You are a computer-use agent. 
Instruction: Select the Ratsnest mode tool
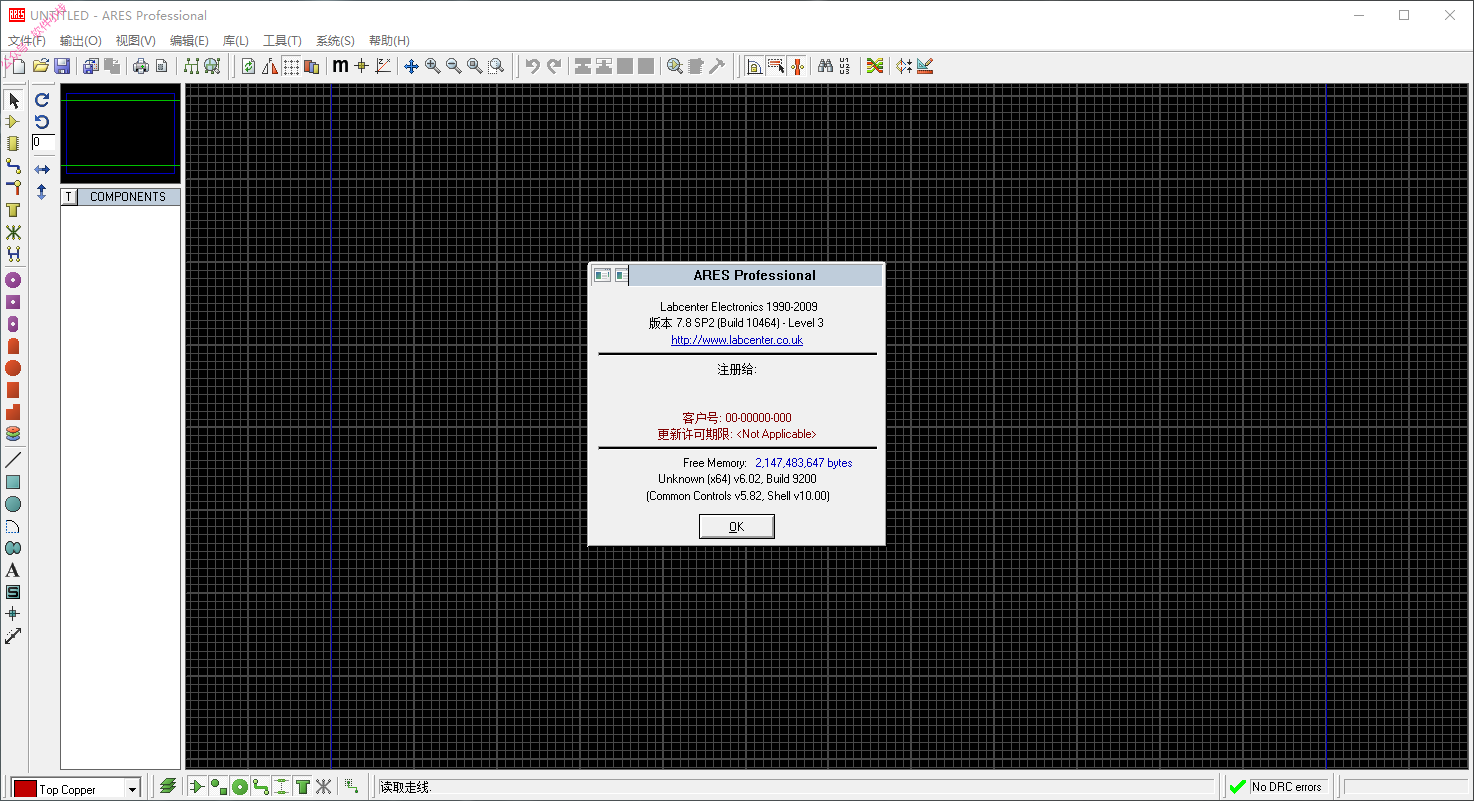(13, 232)
